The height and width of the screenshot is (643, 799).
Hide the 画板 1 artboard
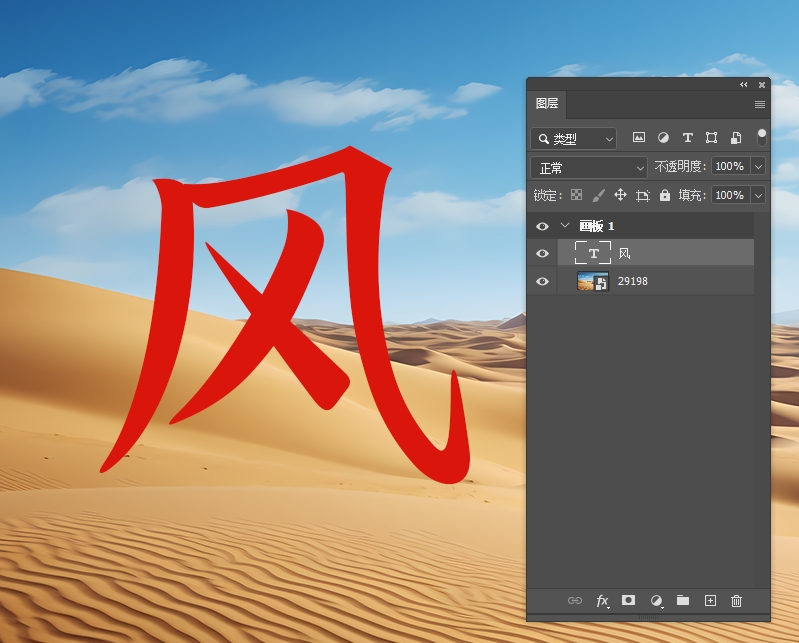542,226
